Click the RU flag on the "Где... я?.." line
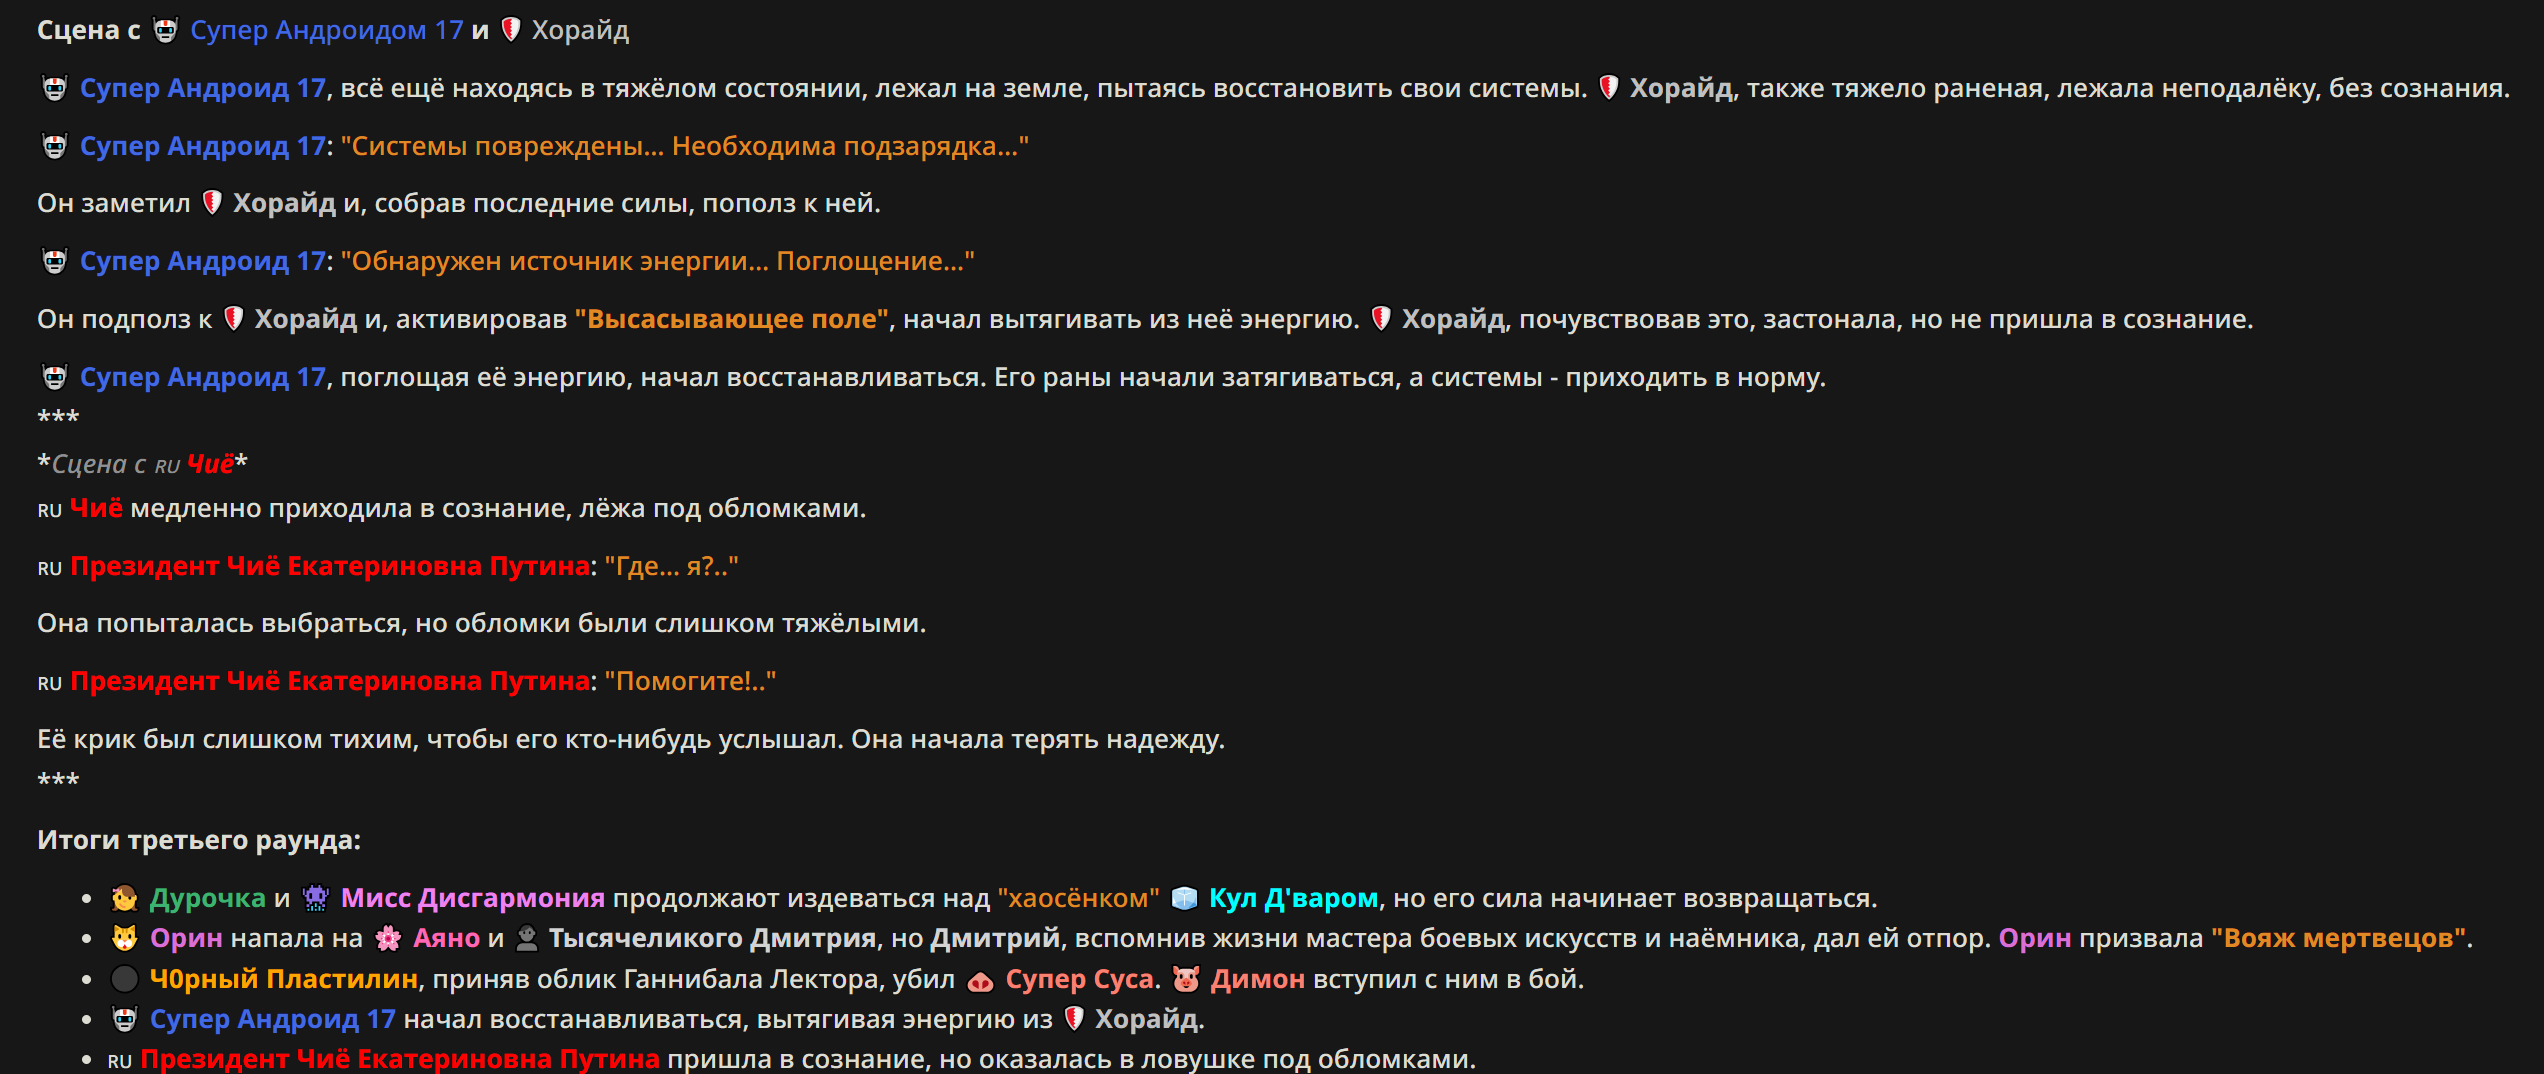Screen dimensions: 2544x1074 (50, 568)
